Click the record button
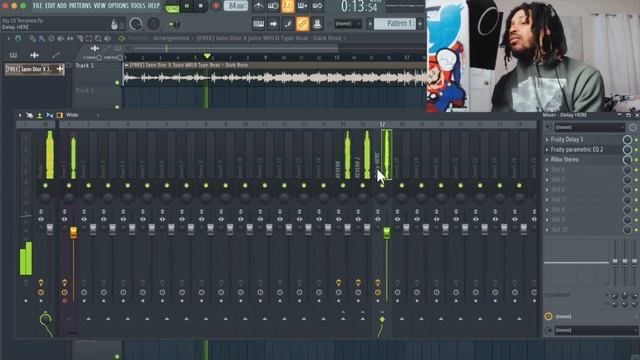The height and width of the screenshot is (360, 640). [216, 6]
